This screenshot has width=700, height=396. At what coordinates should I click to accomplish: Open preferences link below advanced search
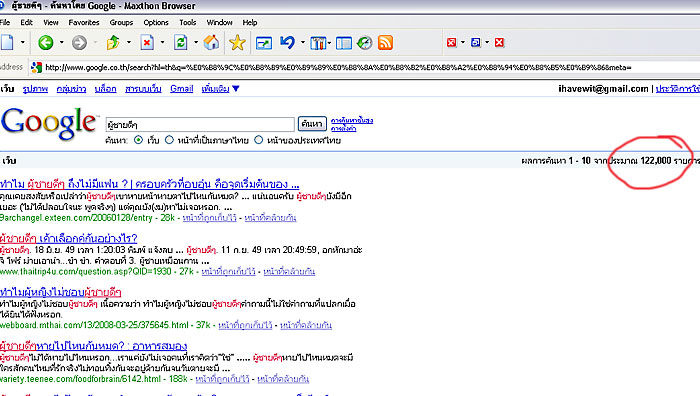343,128
